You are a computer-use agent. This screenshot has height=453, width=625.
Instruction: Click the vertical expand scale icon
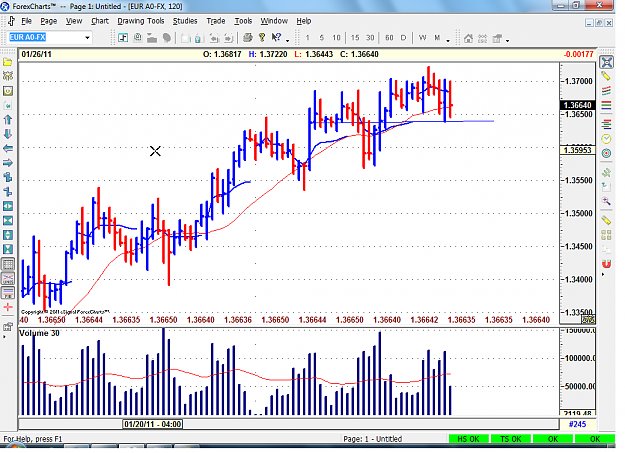[8, 235]
